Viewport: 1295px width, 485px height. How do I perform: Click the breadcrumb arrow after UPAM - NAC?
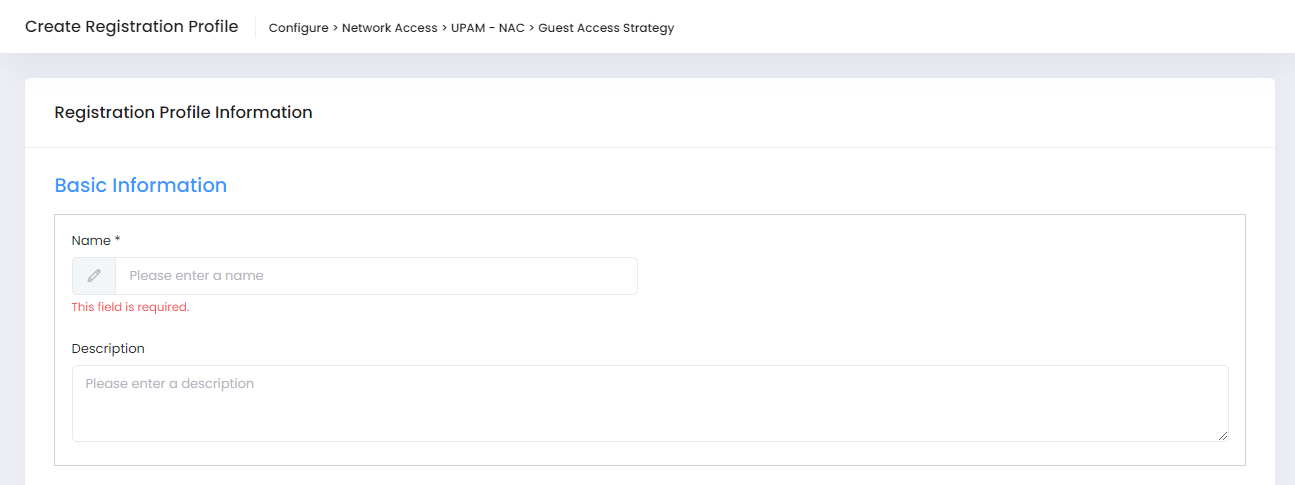coord(531,28)
